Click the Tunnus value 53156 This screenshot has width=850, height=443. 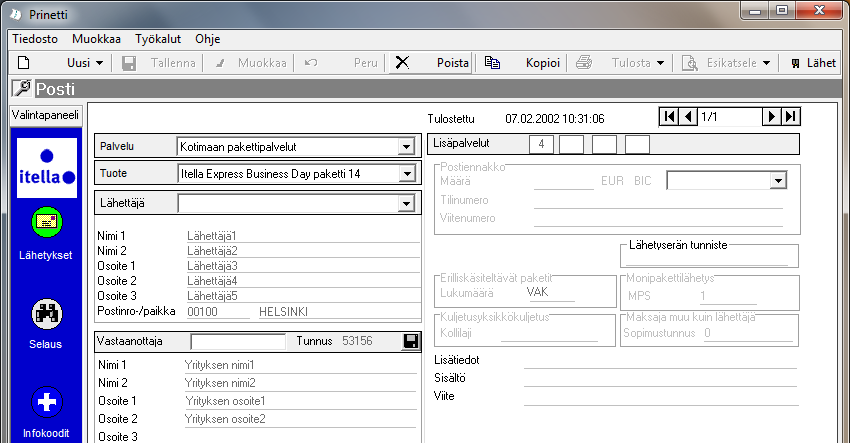tap(357, 341)
